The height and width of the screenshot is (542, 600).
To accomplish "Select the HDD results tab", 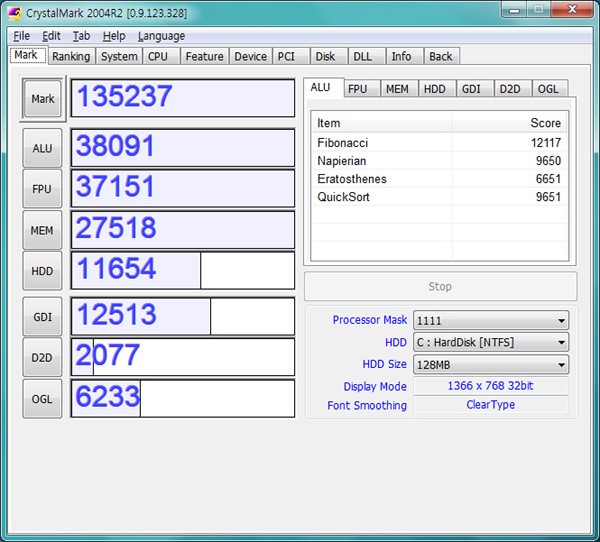I will click(x=437, y=89).
